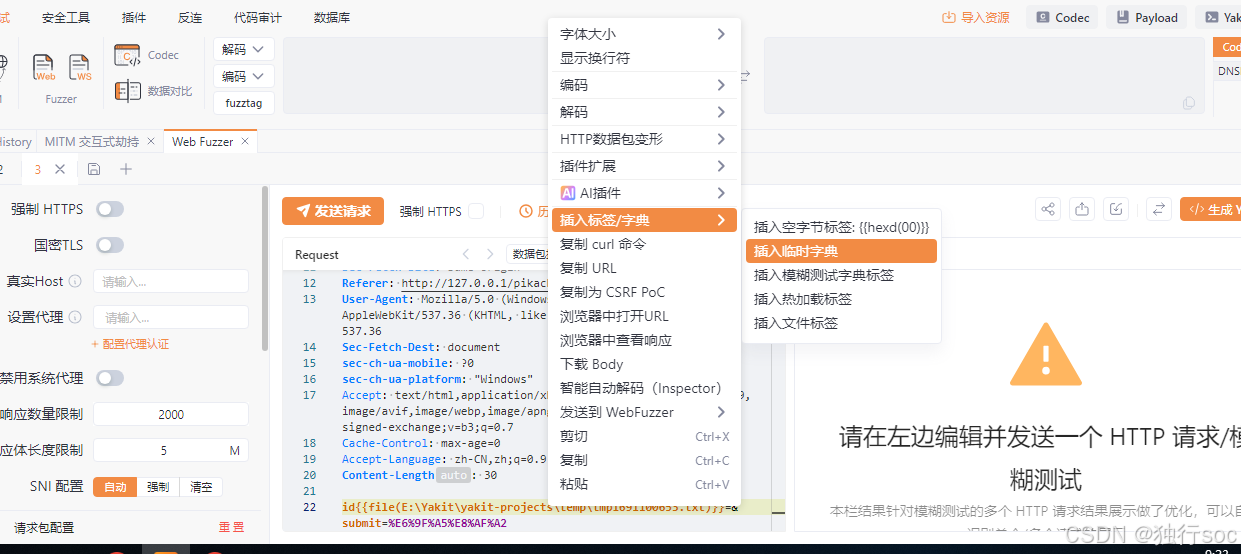
Task: Click the import-into-box icon above response
Action: [x=1116, y=209]
